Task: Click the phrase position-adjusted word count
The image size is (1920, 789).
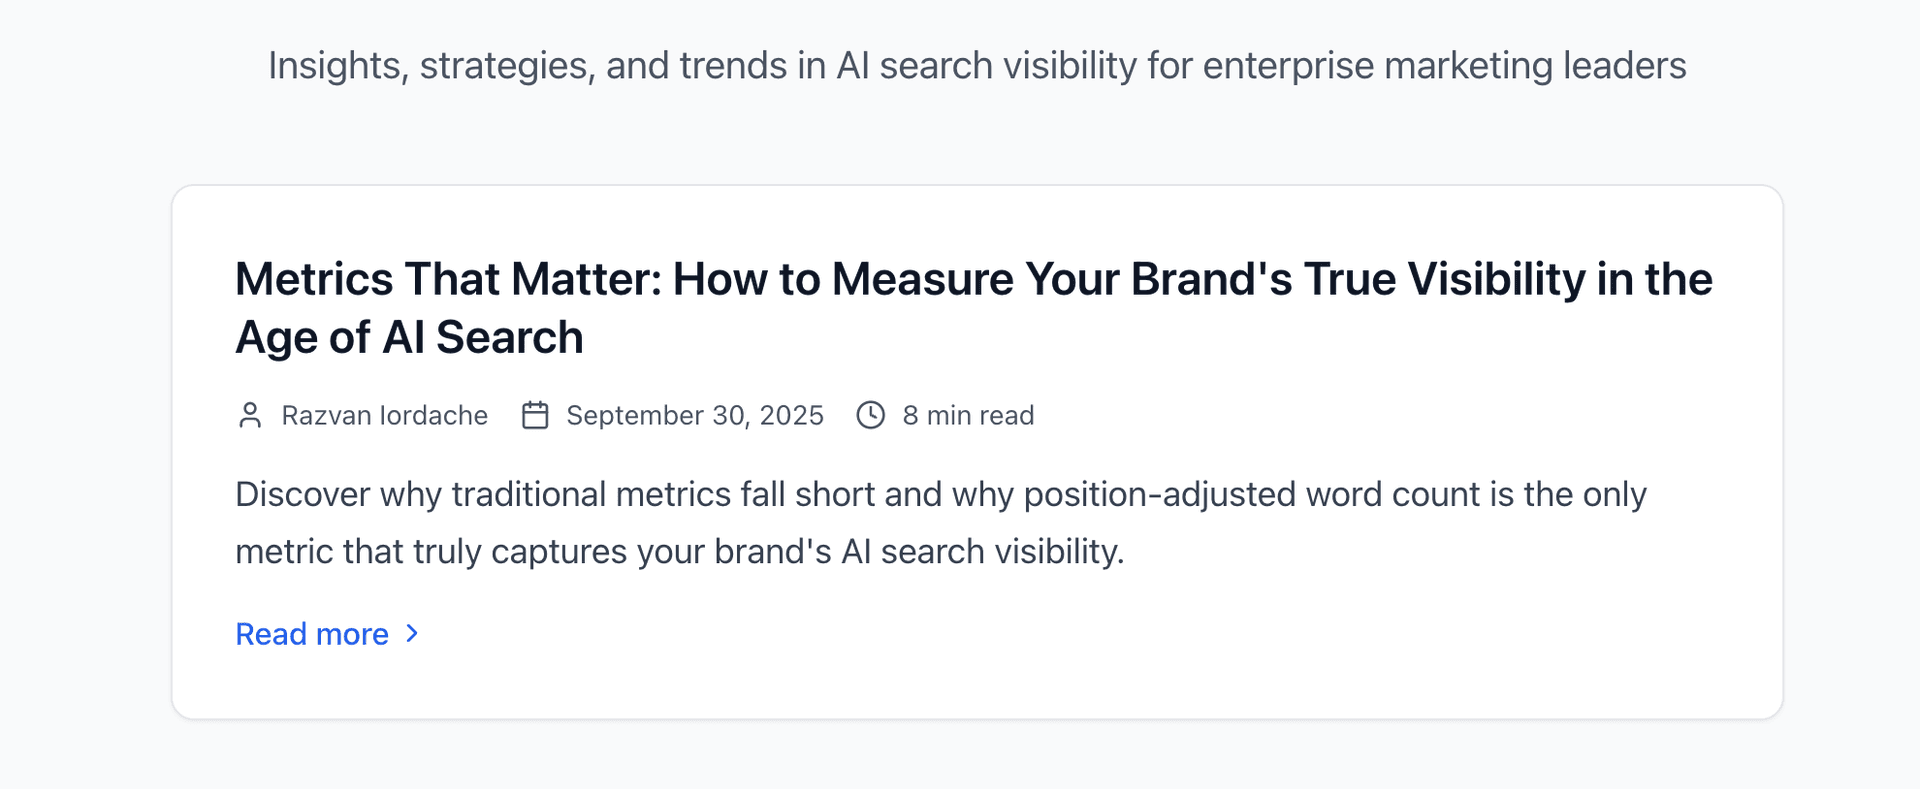Action: point(1250,495)
